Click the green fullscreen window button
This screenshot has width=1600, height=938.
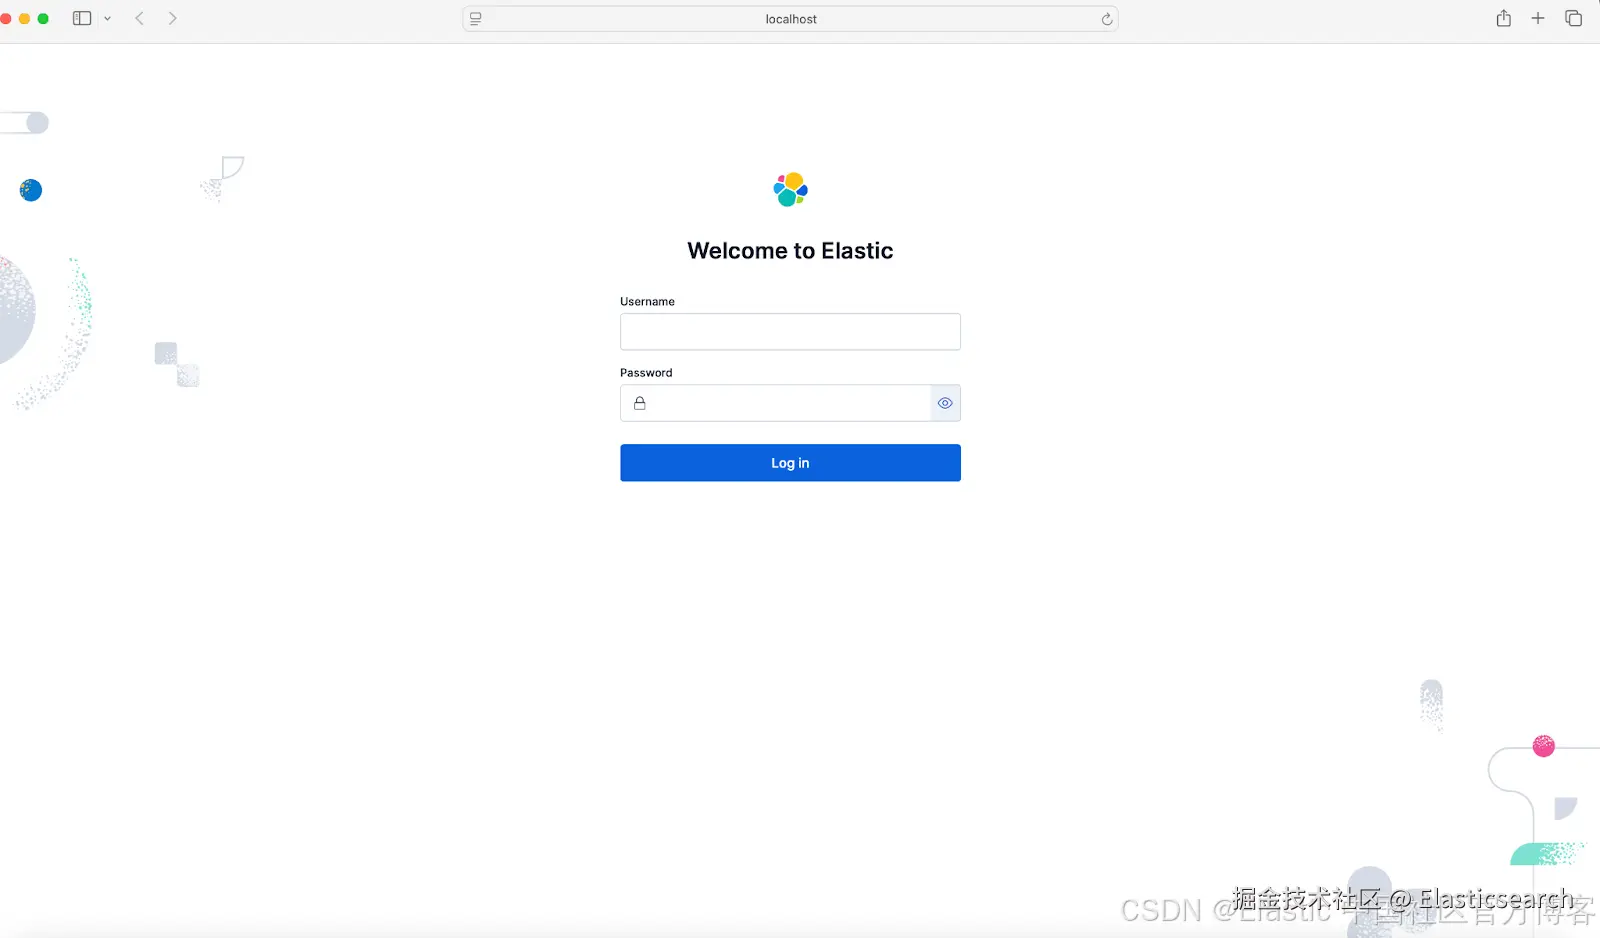[x=43, y=19]
